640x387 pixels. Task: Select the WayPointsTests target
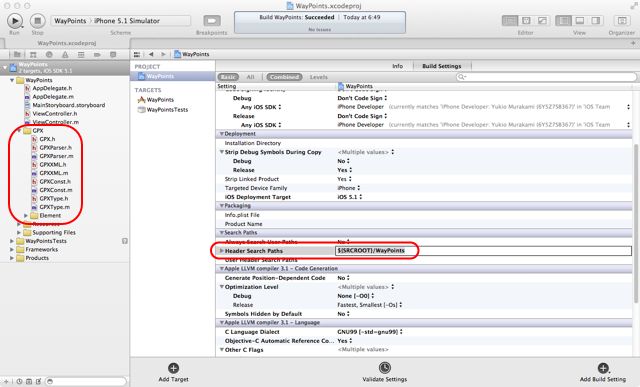(x=167, y=110)
